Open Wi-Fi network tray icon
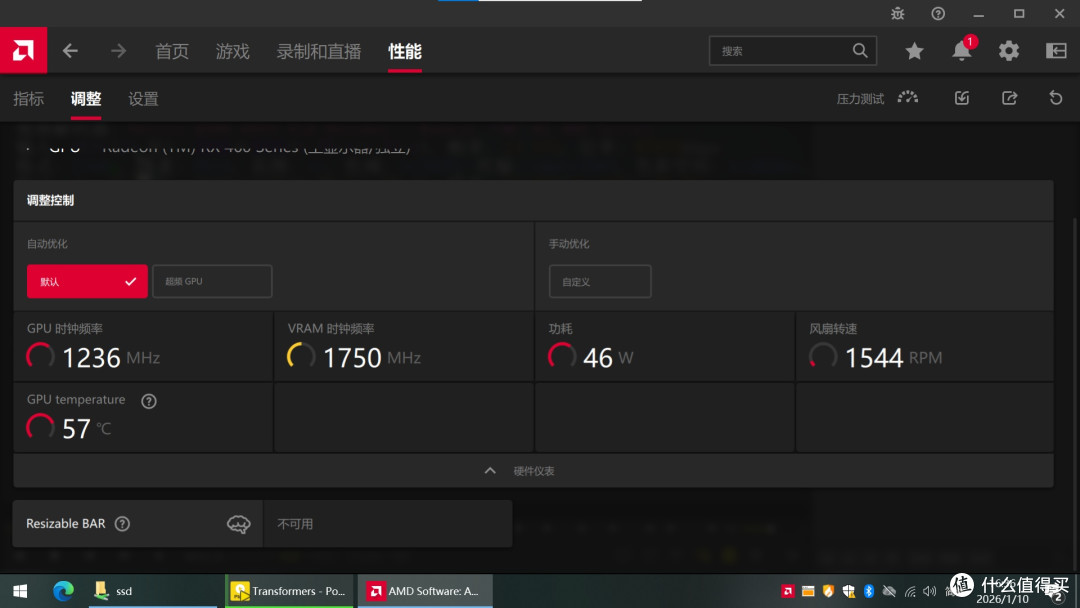1080x608 pixels. click(x=910, y=591)
